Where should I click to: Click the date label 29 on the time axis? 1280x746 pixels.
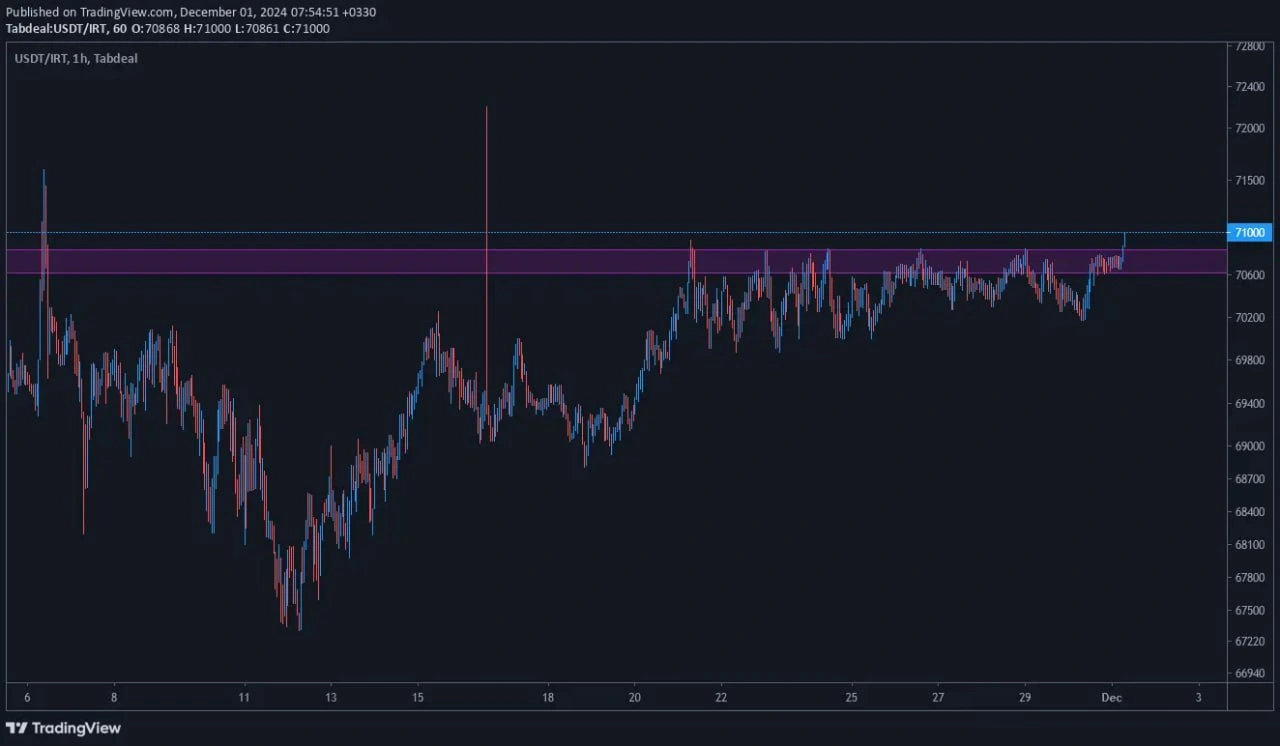point(1025,697)
